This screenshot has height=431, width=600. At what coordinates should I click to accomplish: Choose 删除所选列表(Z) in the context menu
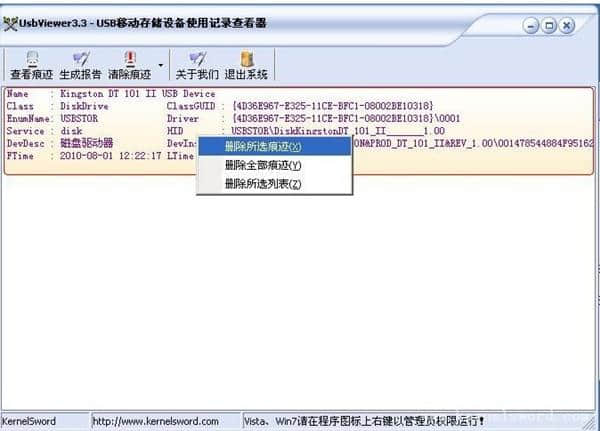pos(263,184)
